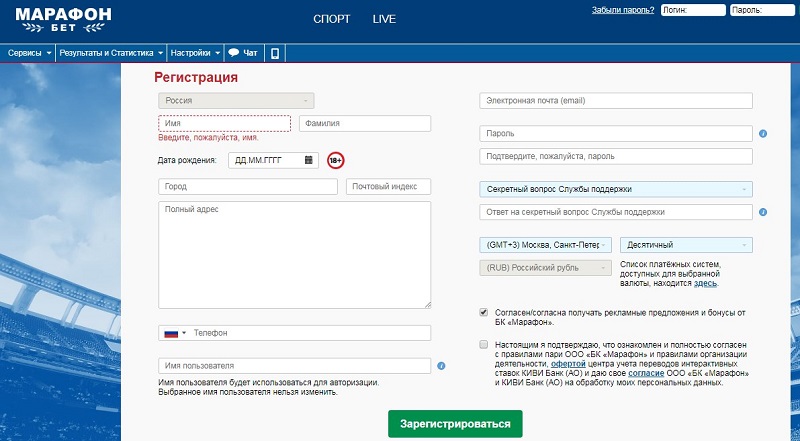Image resolution: width=800 pixels, height=441 pixels.
Task: Check the rules agreement confirmation checkbox
Action: 484,344
